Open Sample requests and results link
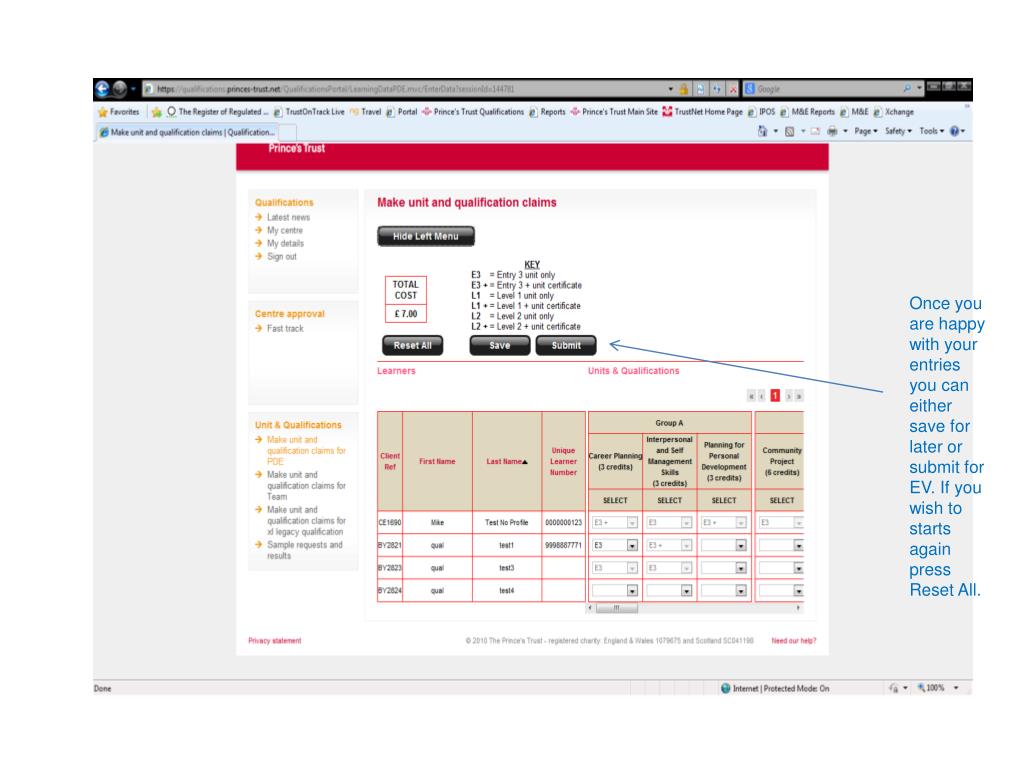This screenshot has width=1024, height=768. (x=304, y=550)
